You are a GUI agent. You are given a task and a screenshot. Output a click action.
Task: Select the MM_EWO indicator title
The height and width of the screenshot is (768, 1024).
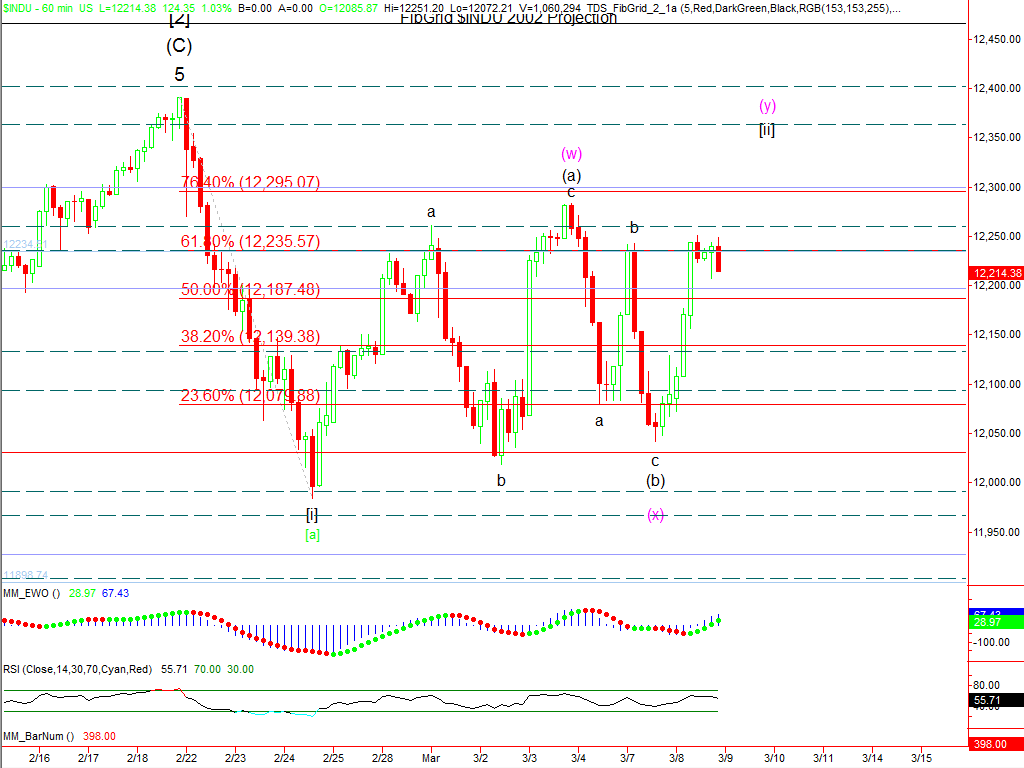tap(32, 593)
